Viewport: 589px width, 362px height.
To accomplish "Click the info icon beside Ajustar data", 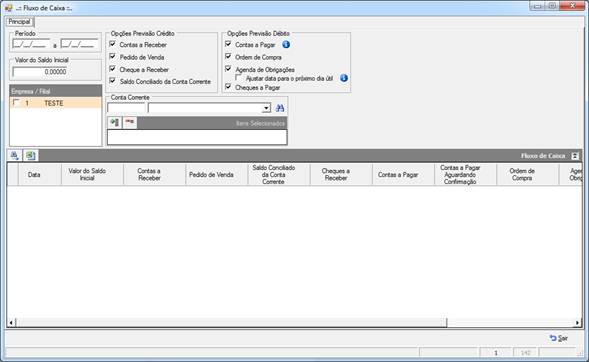I will click(344, 78).
